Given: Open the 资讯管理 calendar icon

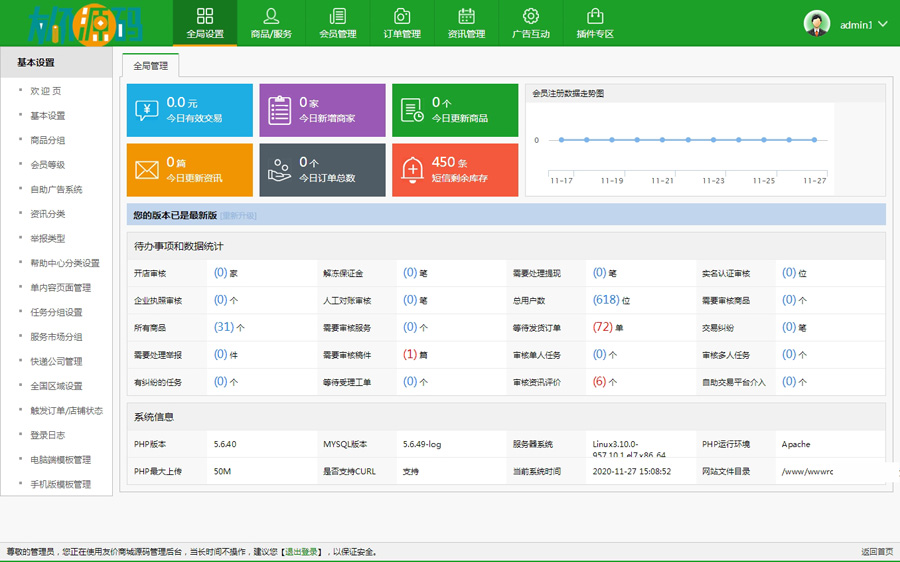Looking at the screenshot, I should (466, 16).
